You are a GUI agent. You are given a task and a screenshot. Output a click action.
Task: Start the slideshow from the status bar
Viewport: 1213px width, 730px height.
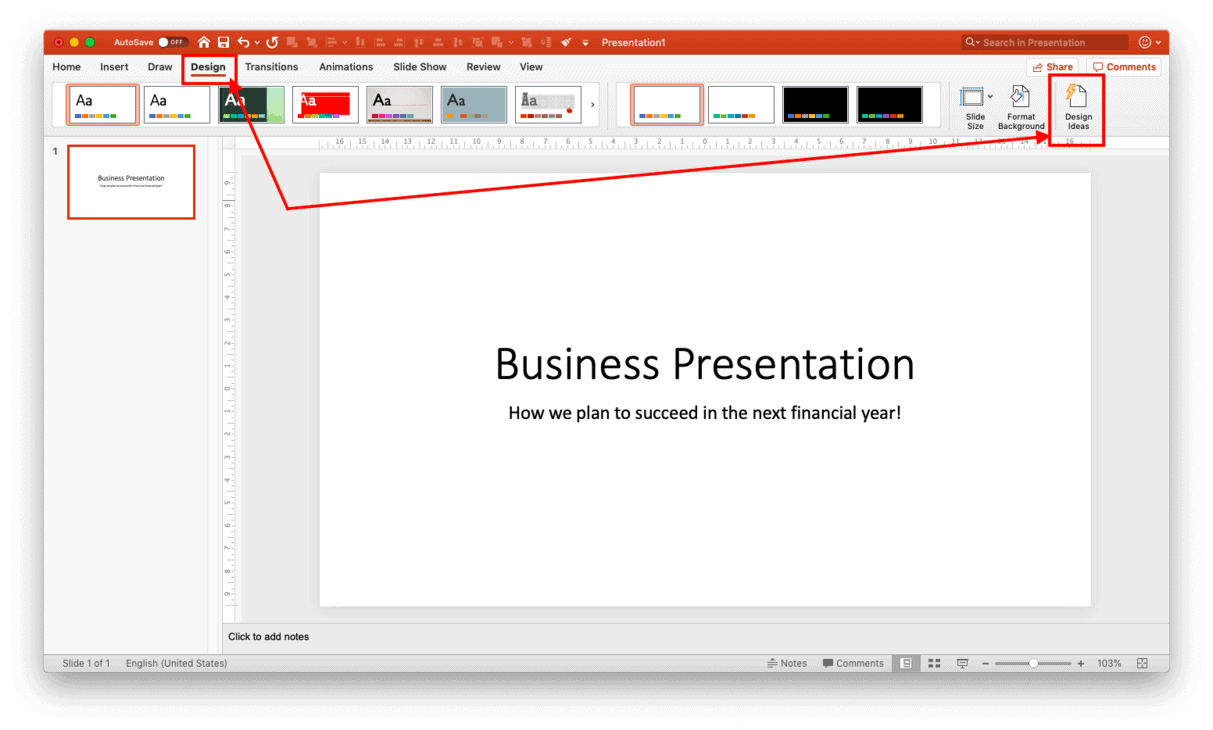point(961,662)
